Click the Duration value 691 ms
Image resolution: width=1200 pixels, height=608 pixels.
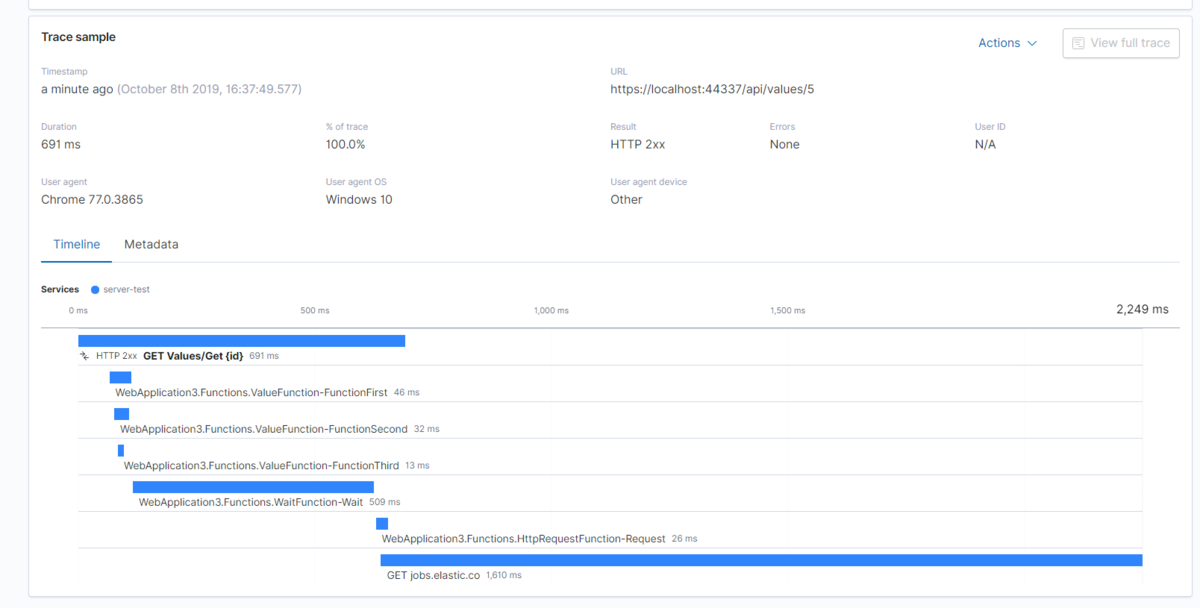61,144
